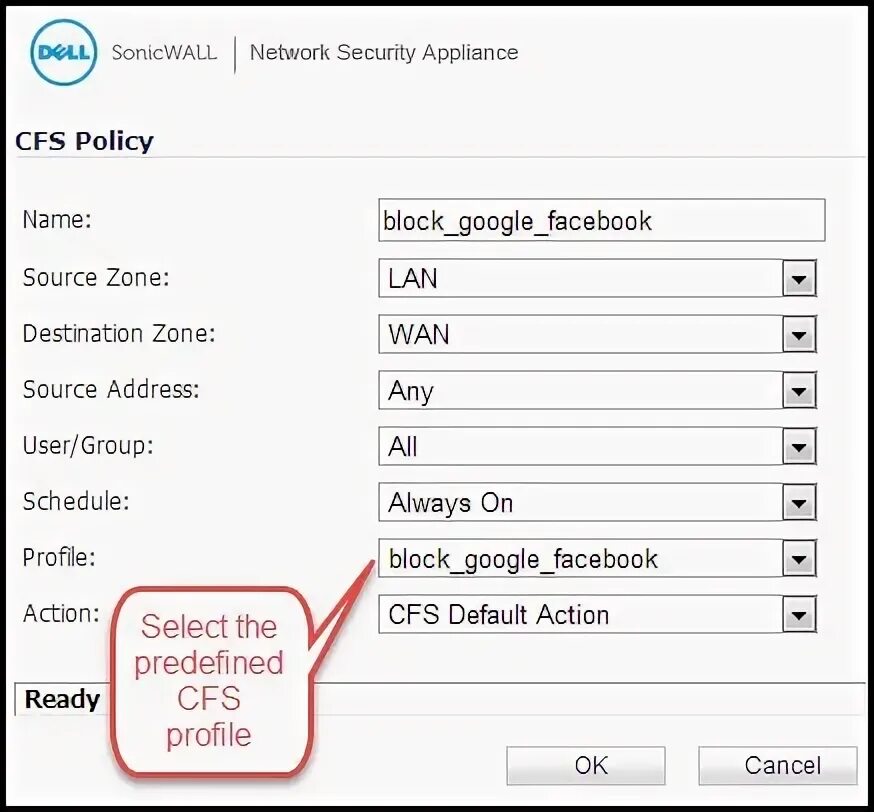The height and width of the screenshot is (812, 874).
Task: Click the Dell logo icon
Action: click(64, 51)
